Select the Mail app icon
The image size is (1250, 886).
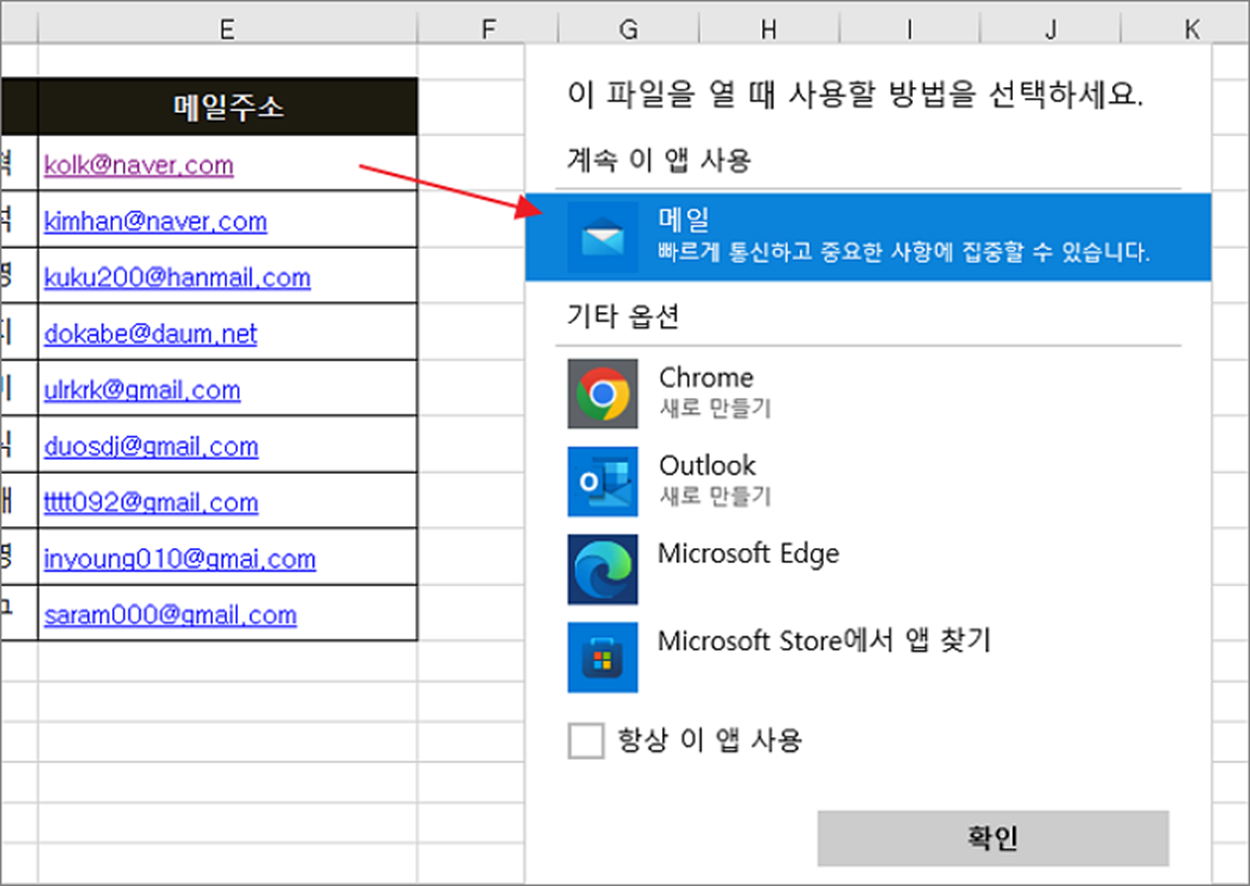[603, 238]
